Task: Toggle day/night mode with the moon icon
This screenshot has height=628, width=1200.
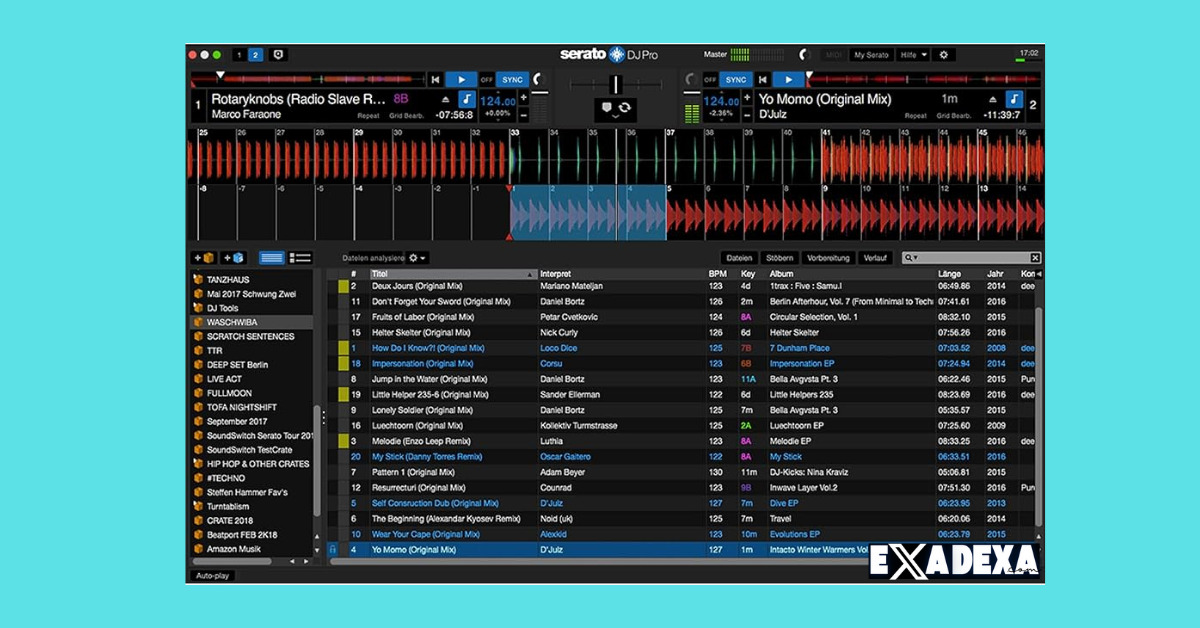Action: tap(805, 54)
